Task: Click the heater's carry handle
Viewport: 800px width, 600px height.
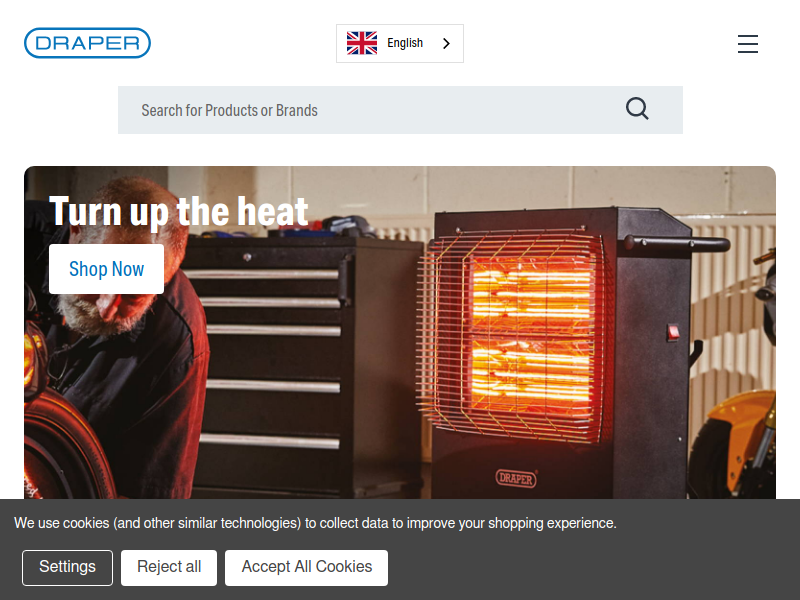Action: (679, 243)
